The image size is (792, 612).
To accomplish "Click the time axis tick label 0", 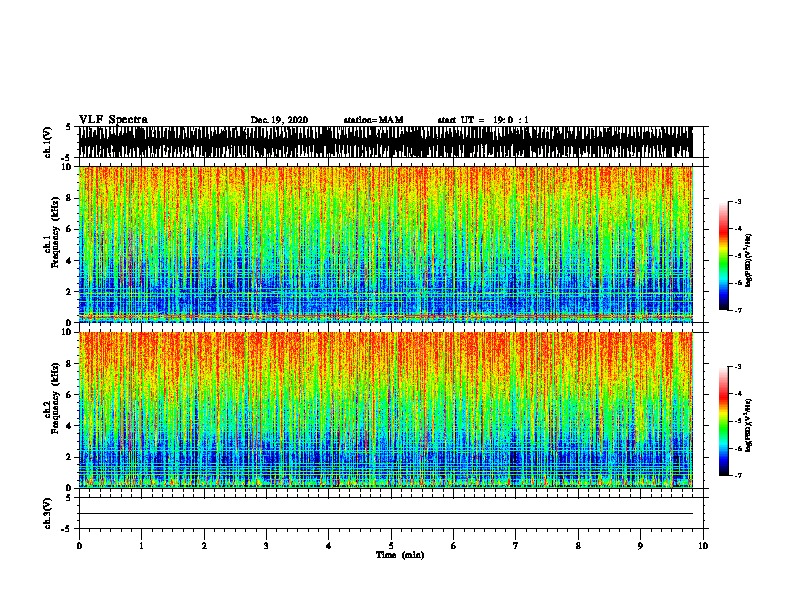I will (x=79, y=546).
